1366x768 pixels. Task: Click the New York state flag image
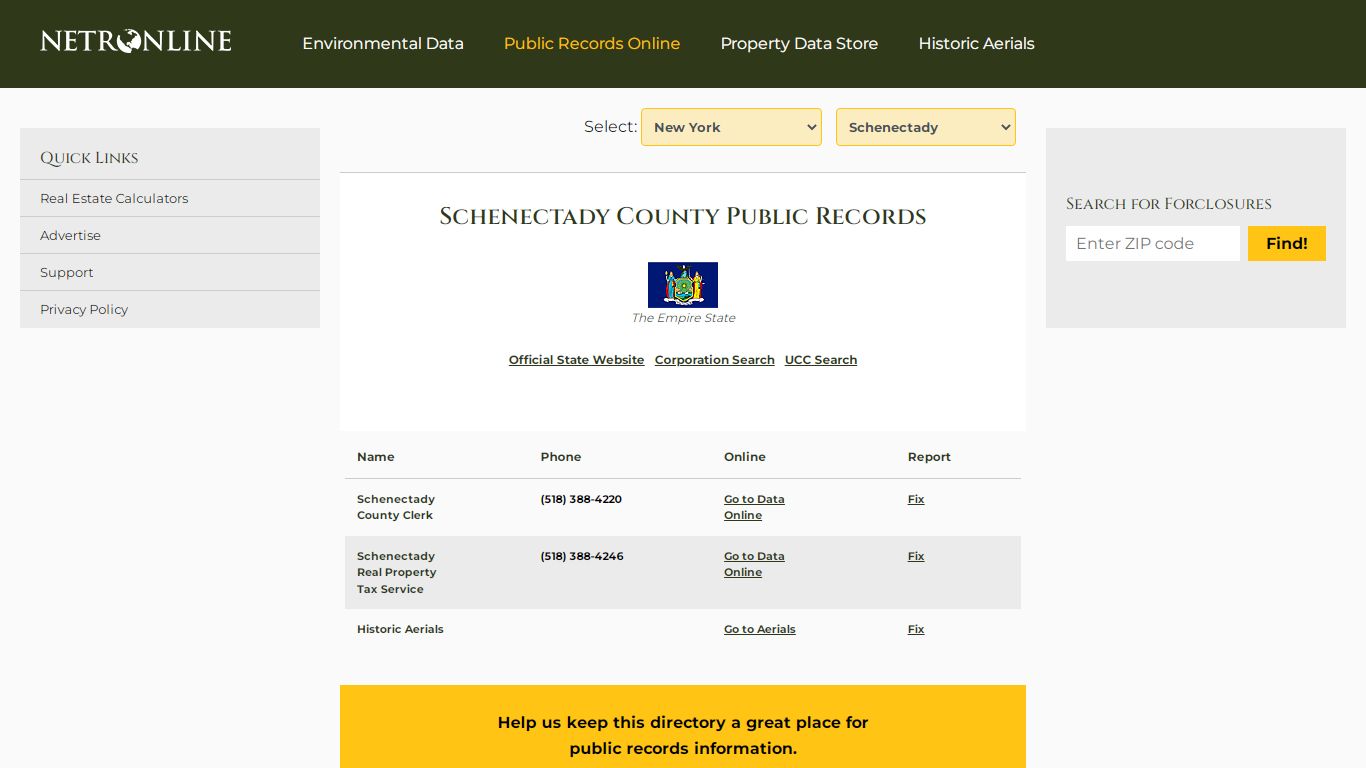coord(683,285)
